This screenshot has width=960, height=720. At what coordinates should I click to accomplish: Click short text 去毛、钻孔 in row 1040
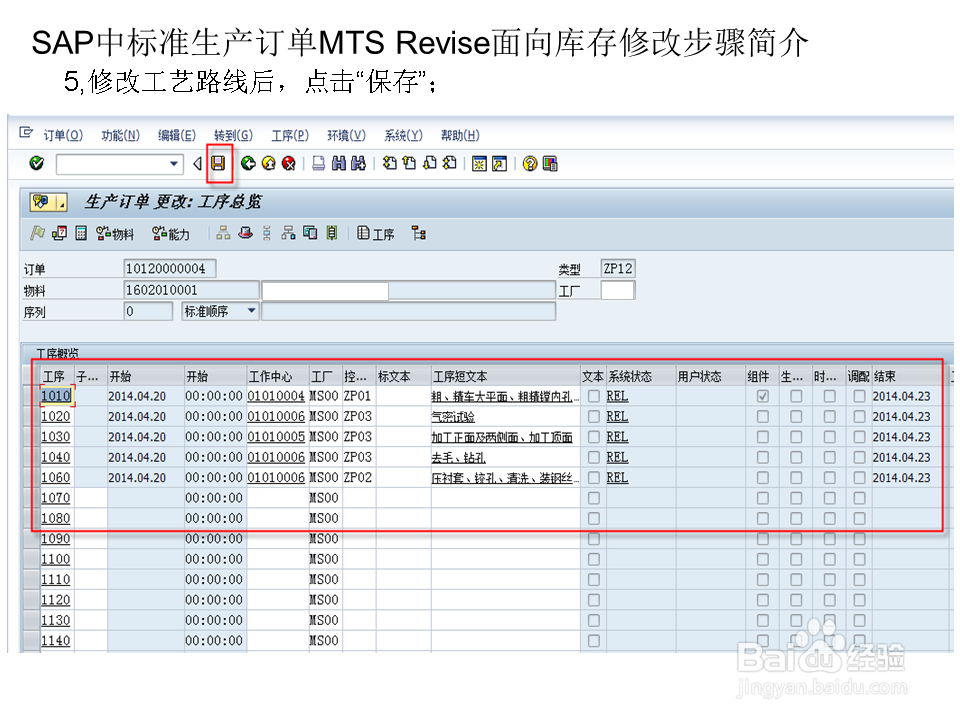click(x=459, y=457)
